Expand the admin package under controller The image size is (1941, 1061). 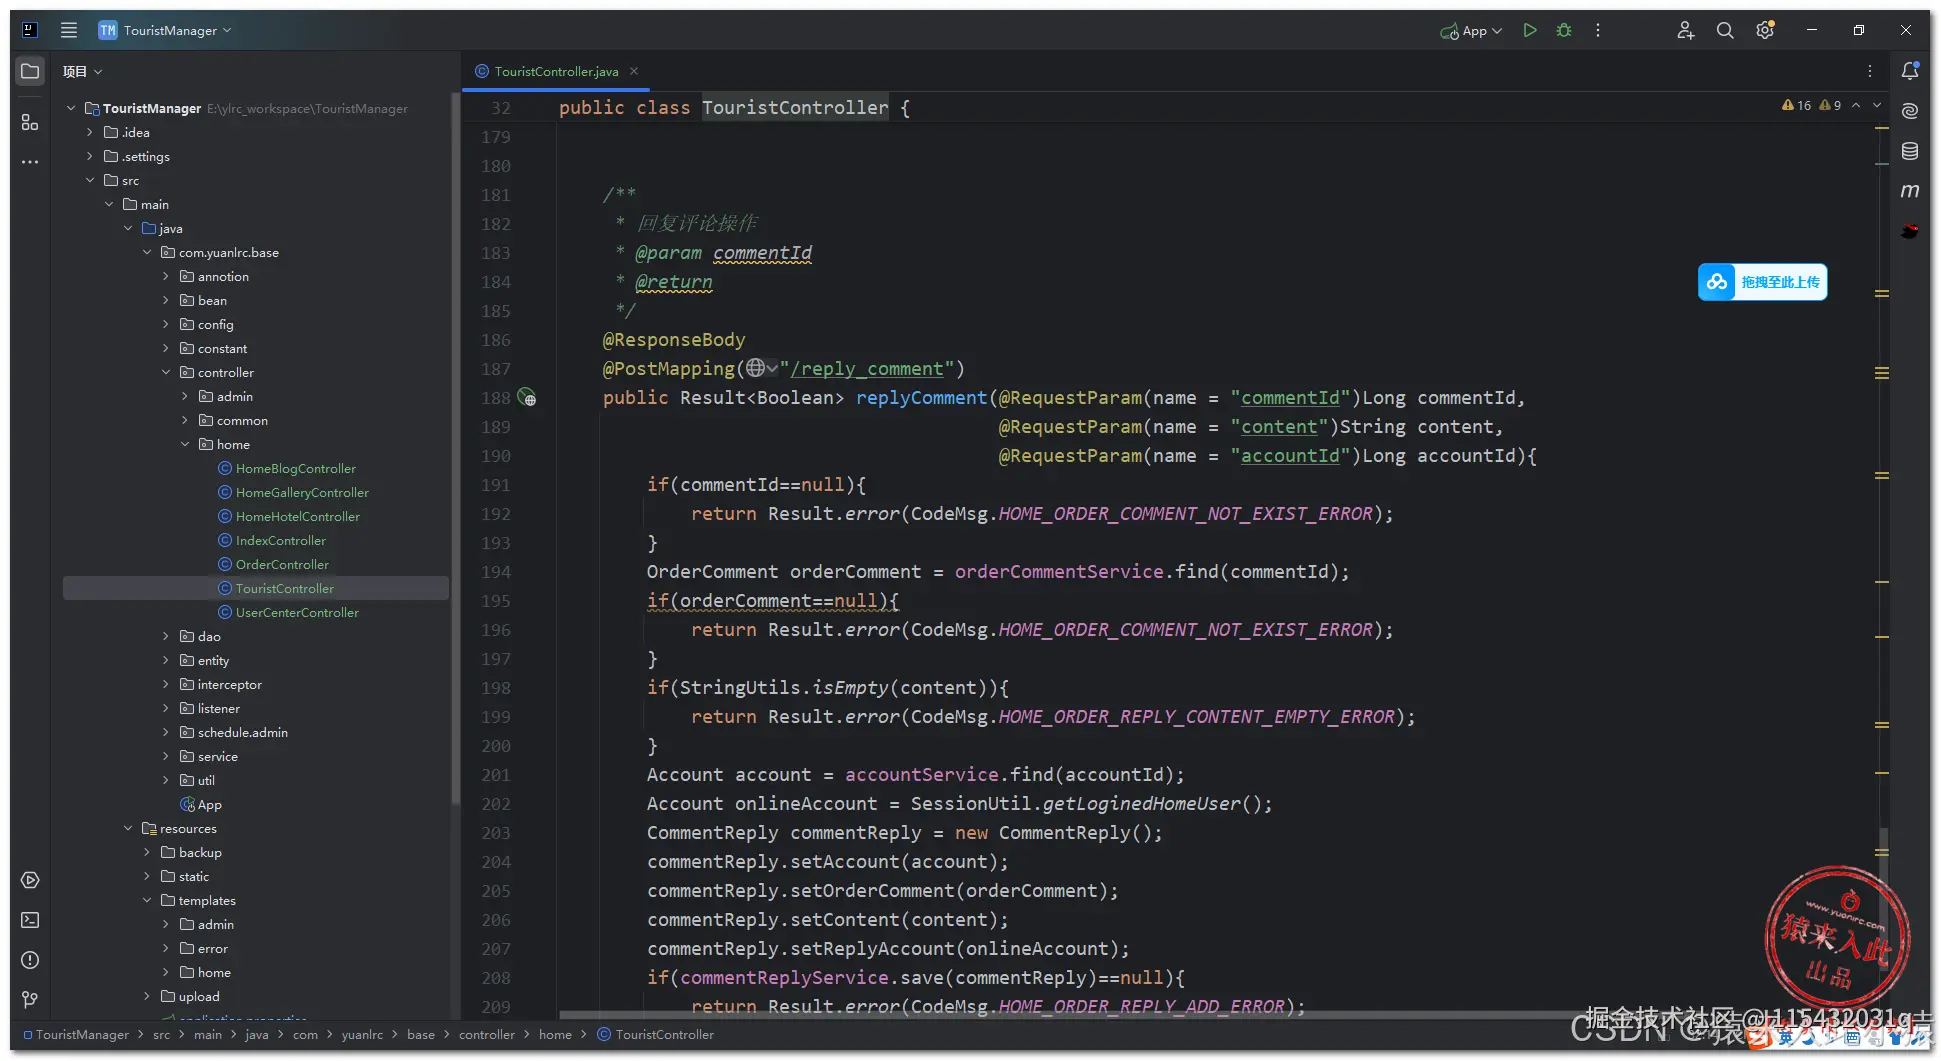point(185,396)
